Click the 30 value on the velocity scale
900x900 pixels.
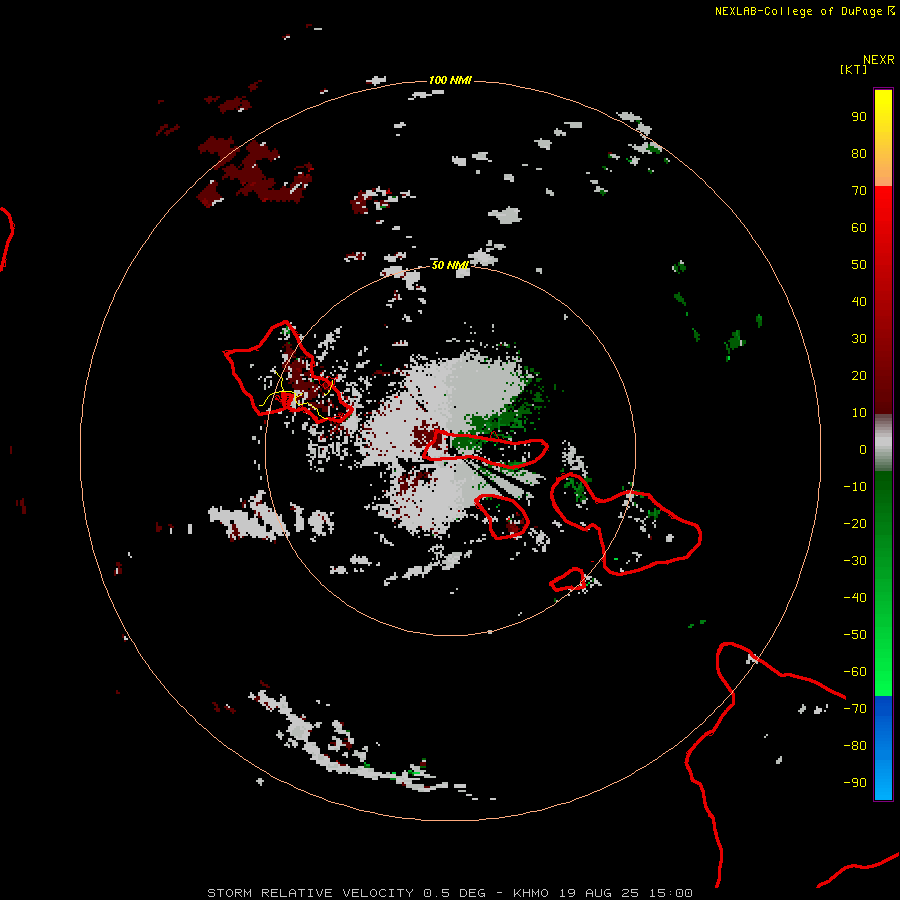coord(859,339)
